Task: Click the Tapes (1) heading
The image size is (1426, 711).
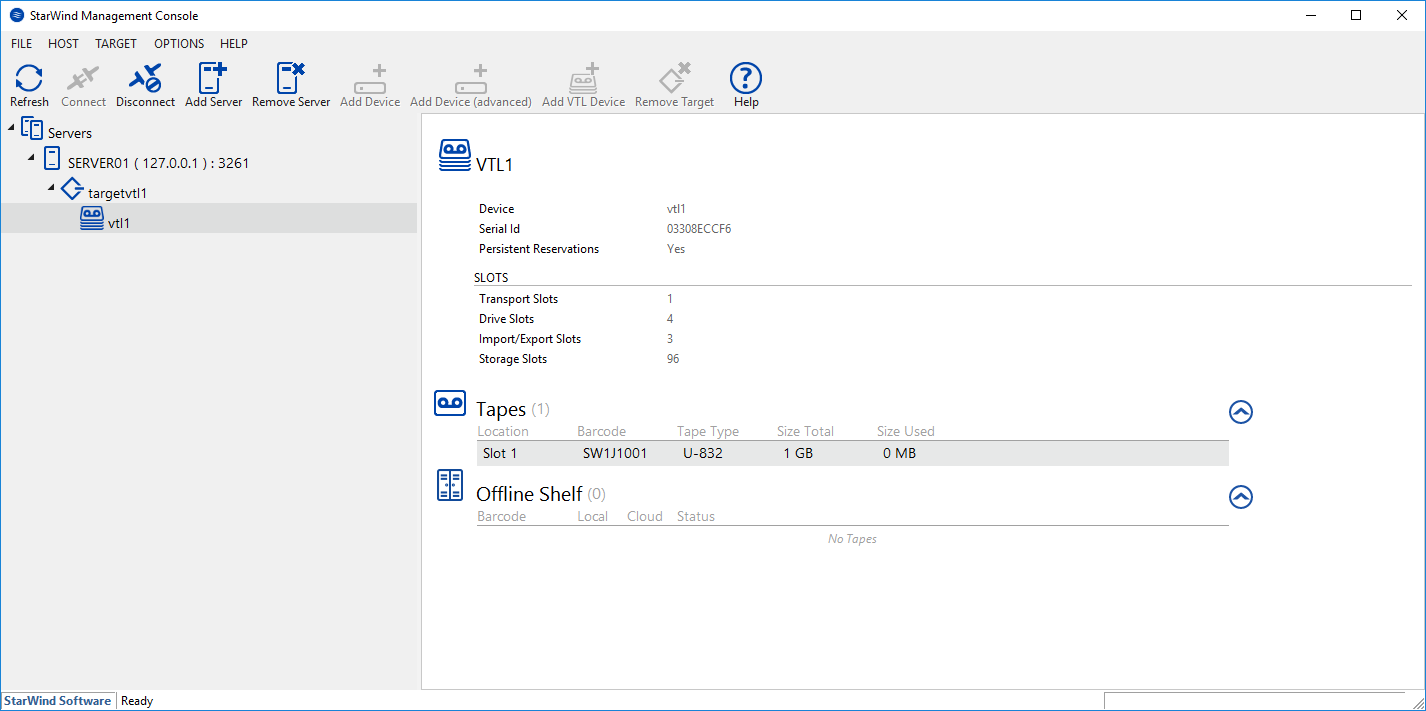Action: pos(513,409)
